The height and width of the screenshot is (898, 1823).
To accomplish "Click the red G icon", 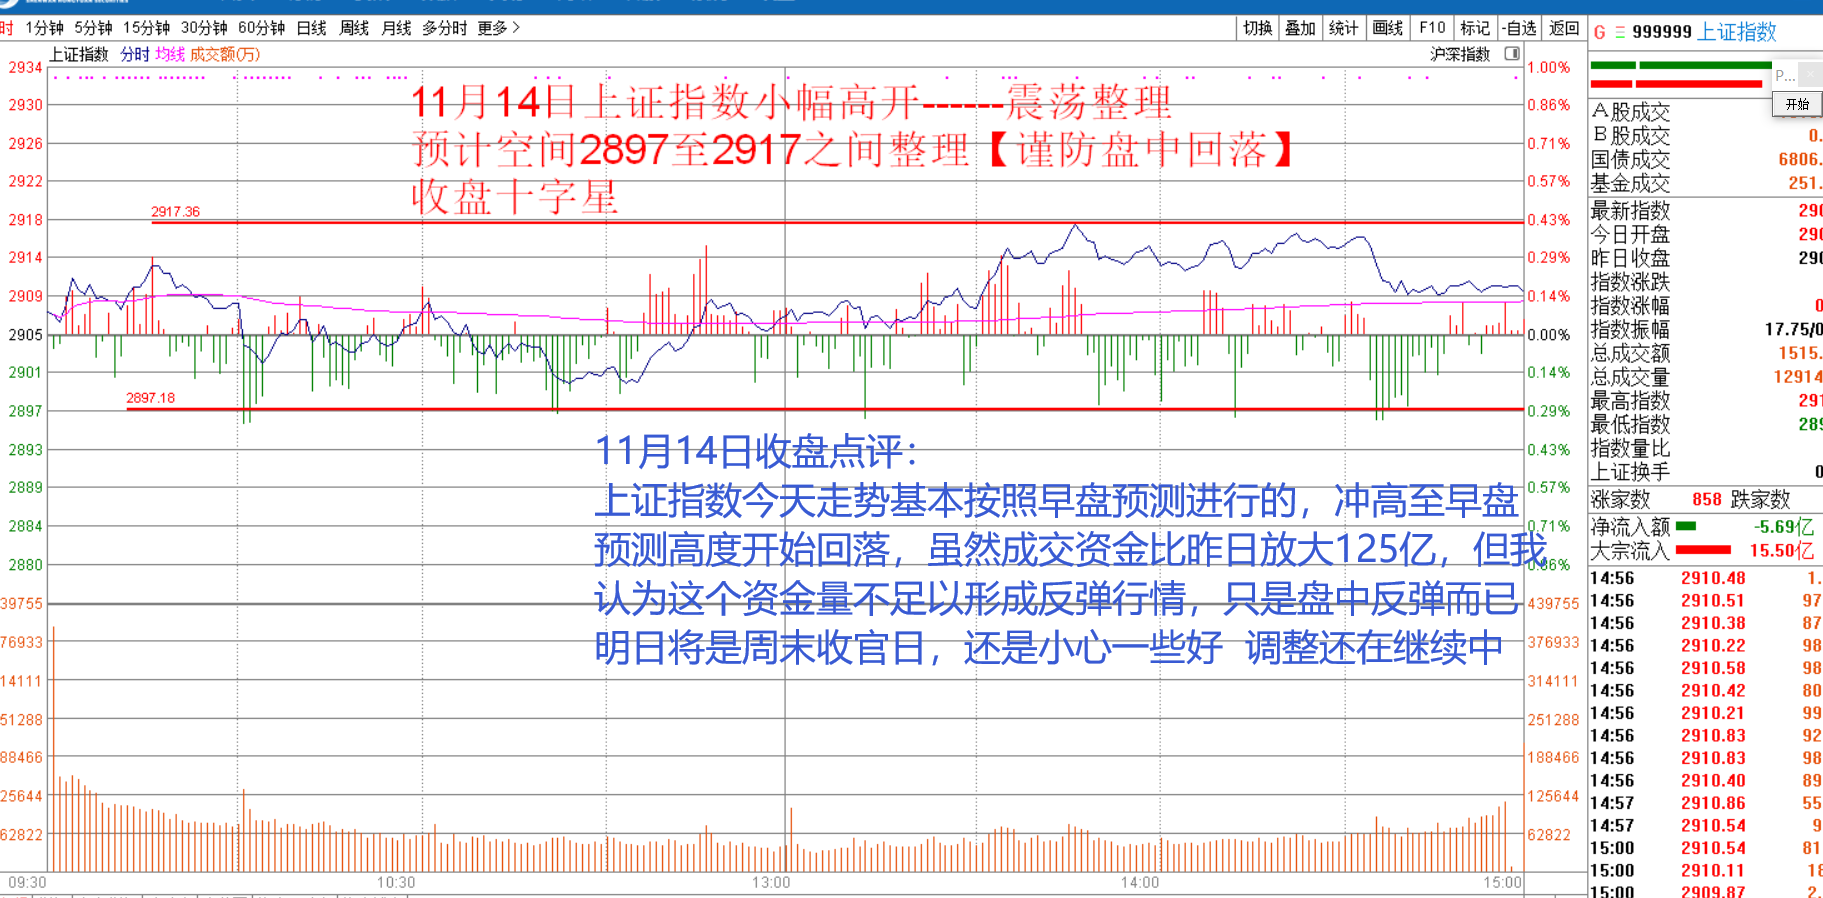I will pos(1600,32).
